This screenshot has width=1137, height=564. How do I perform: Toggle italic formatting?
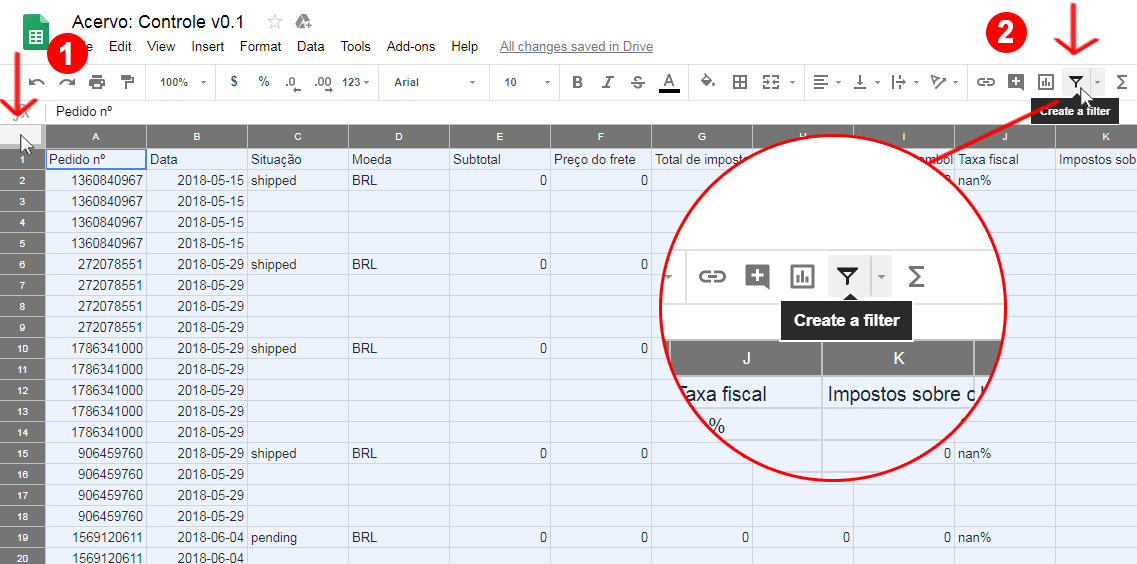pos(608,82)
